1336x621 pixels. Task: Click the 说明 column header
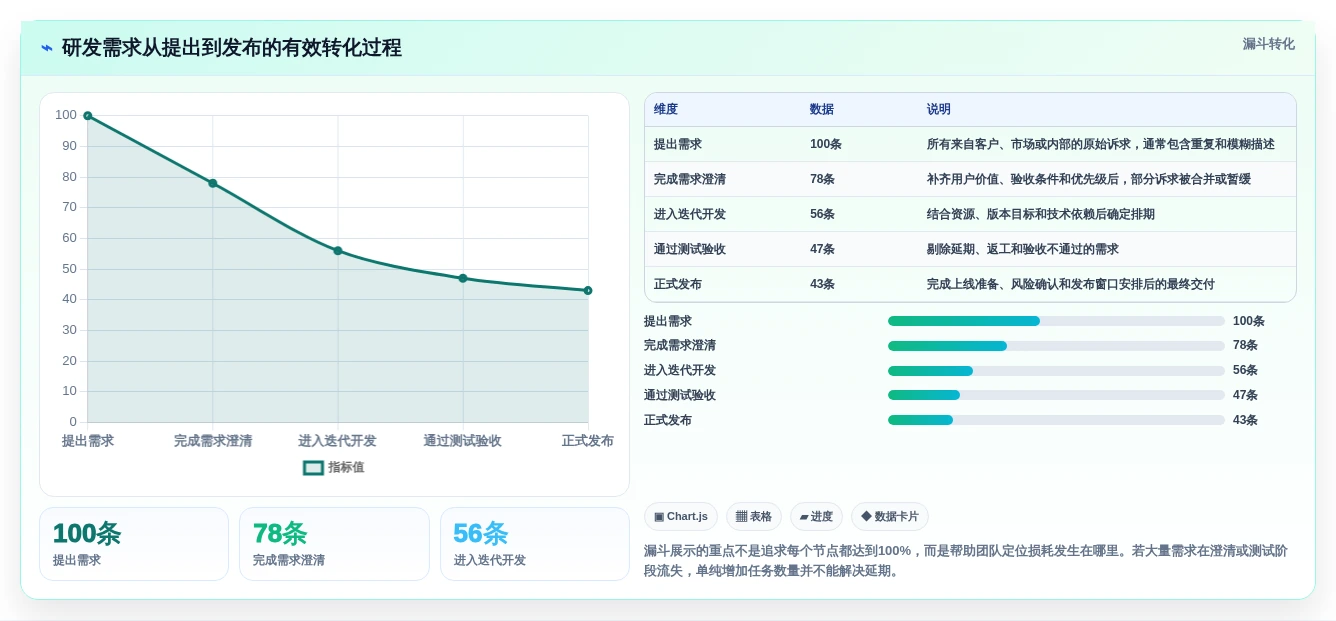click(x=939, y=109)
